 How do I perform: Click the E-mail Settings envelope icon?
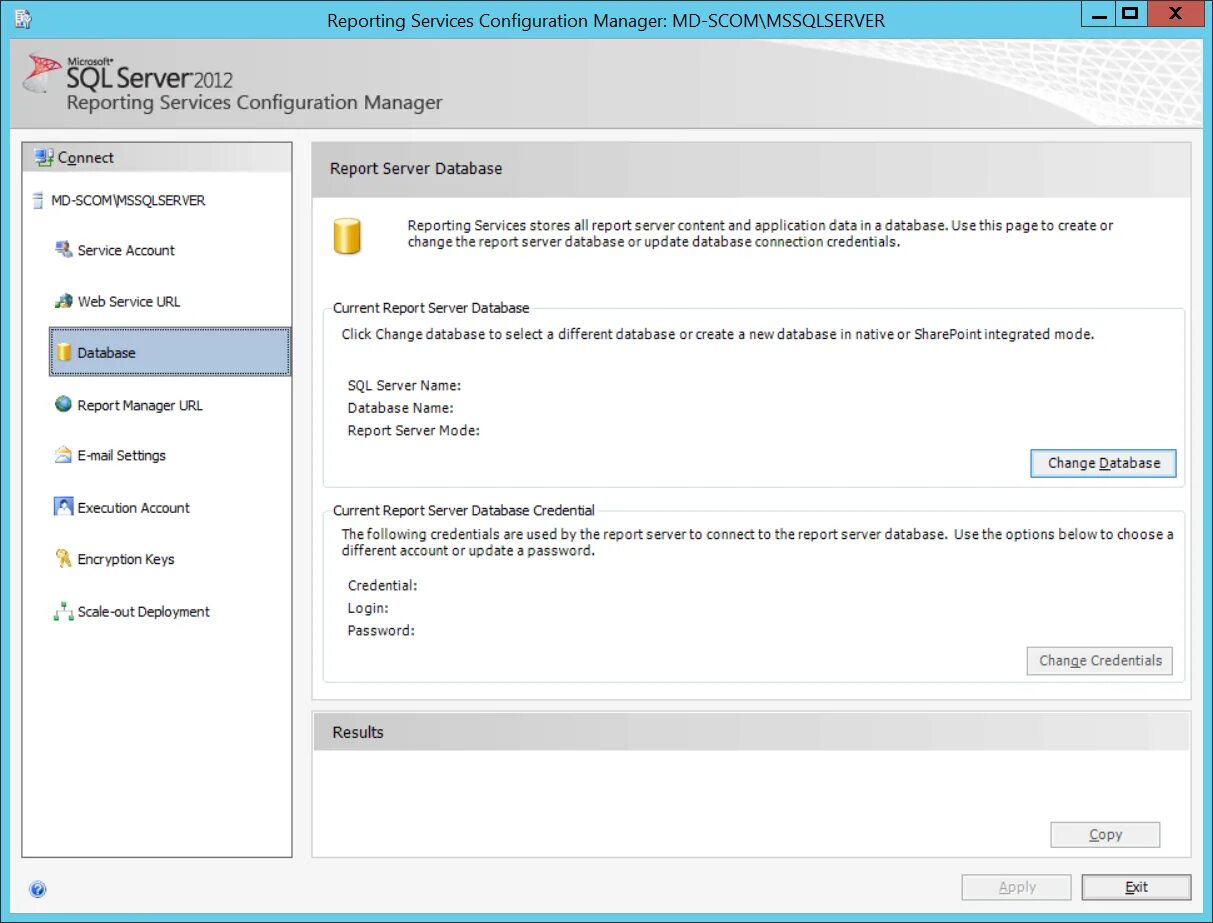click(x=63, y=455)
